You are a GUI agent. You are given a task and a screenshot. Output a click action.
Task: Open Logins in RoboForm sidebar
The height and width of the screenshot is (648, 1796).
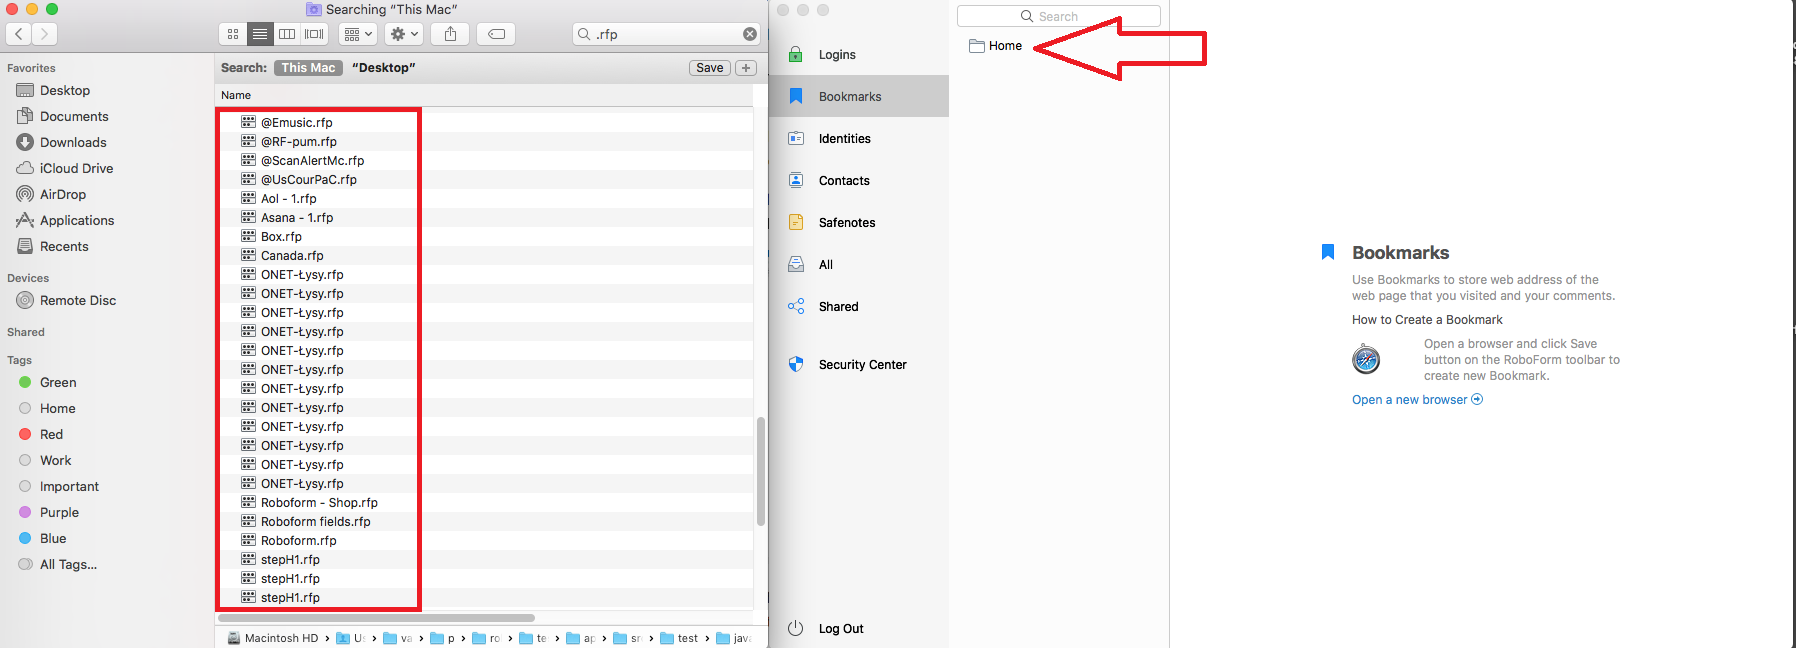pos(837,54)
